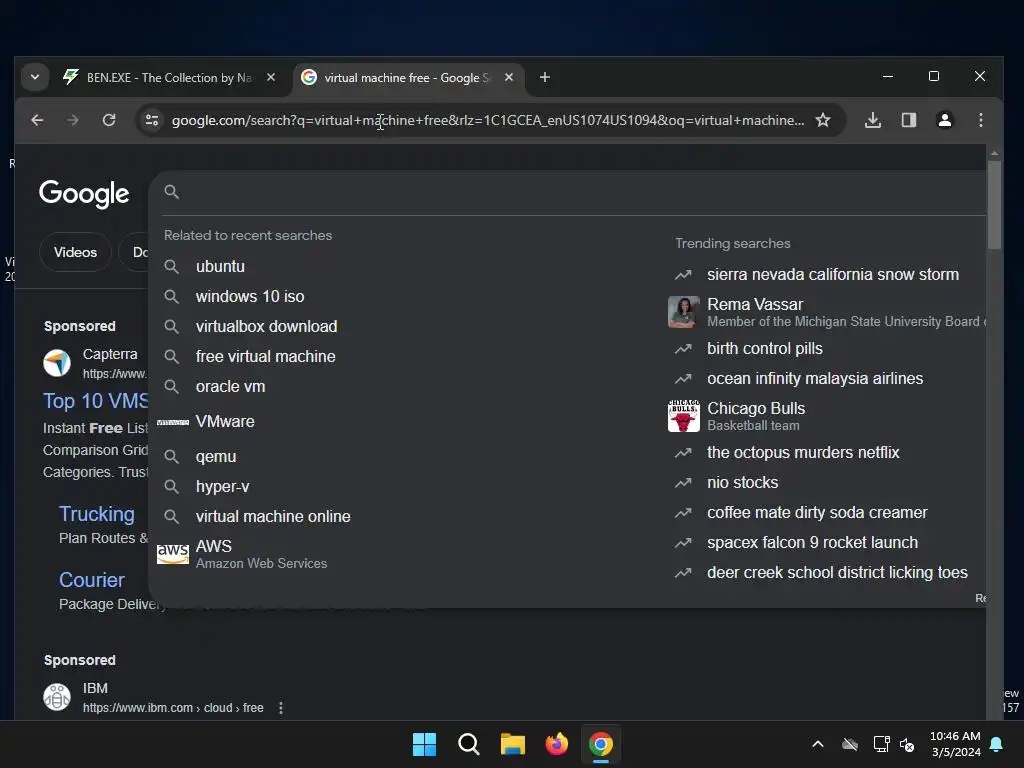
Task: Open Rema Vassar trending search
Action: (826, 312)
